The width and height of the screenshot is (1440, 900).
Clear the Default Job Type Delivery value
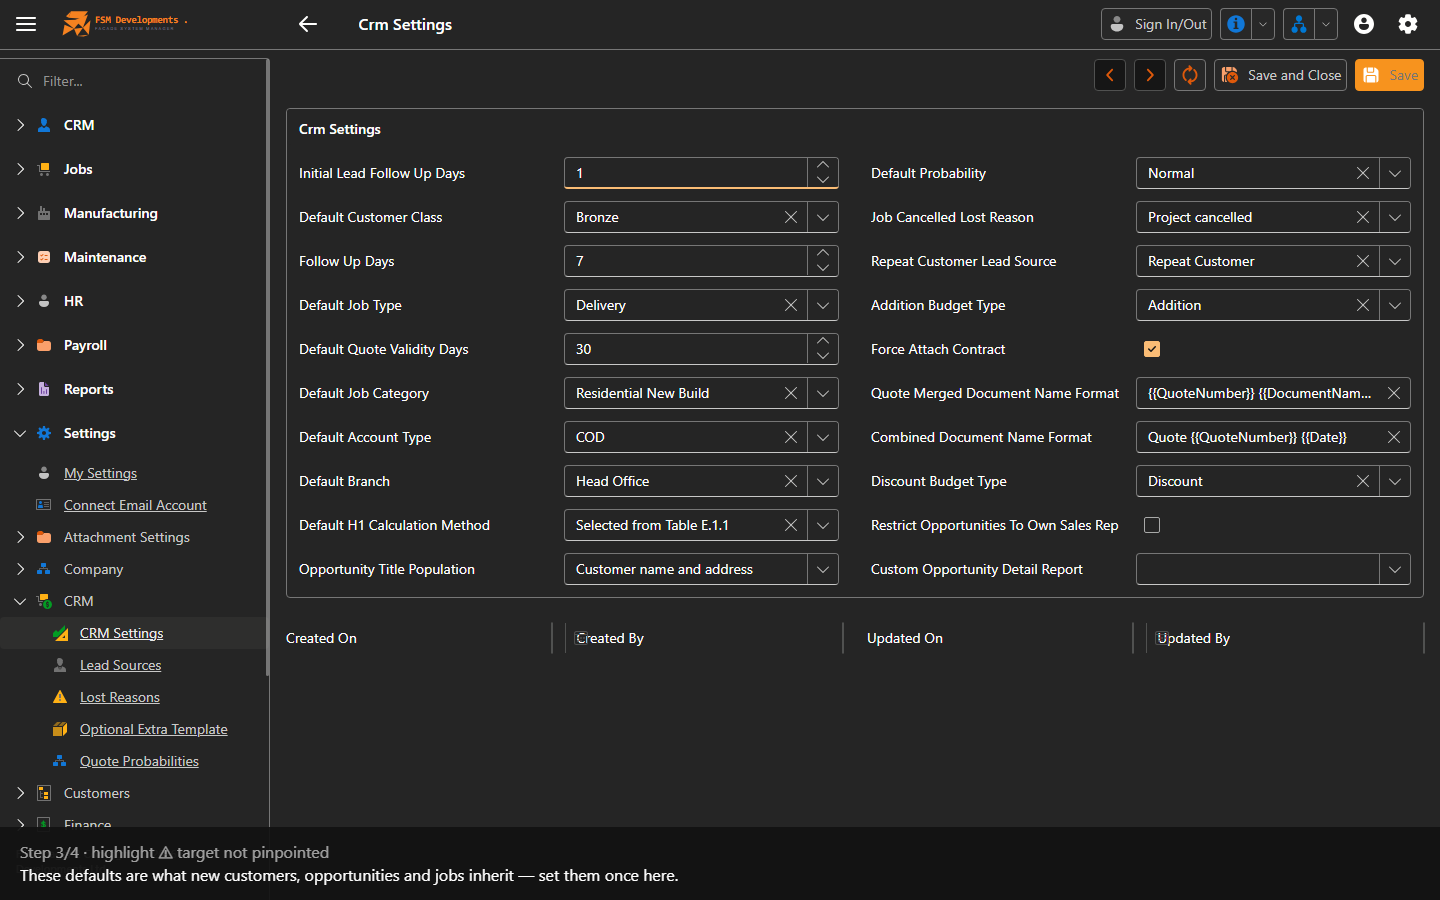tap(791, 305)
